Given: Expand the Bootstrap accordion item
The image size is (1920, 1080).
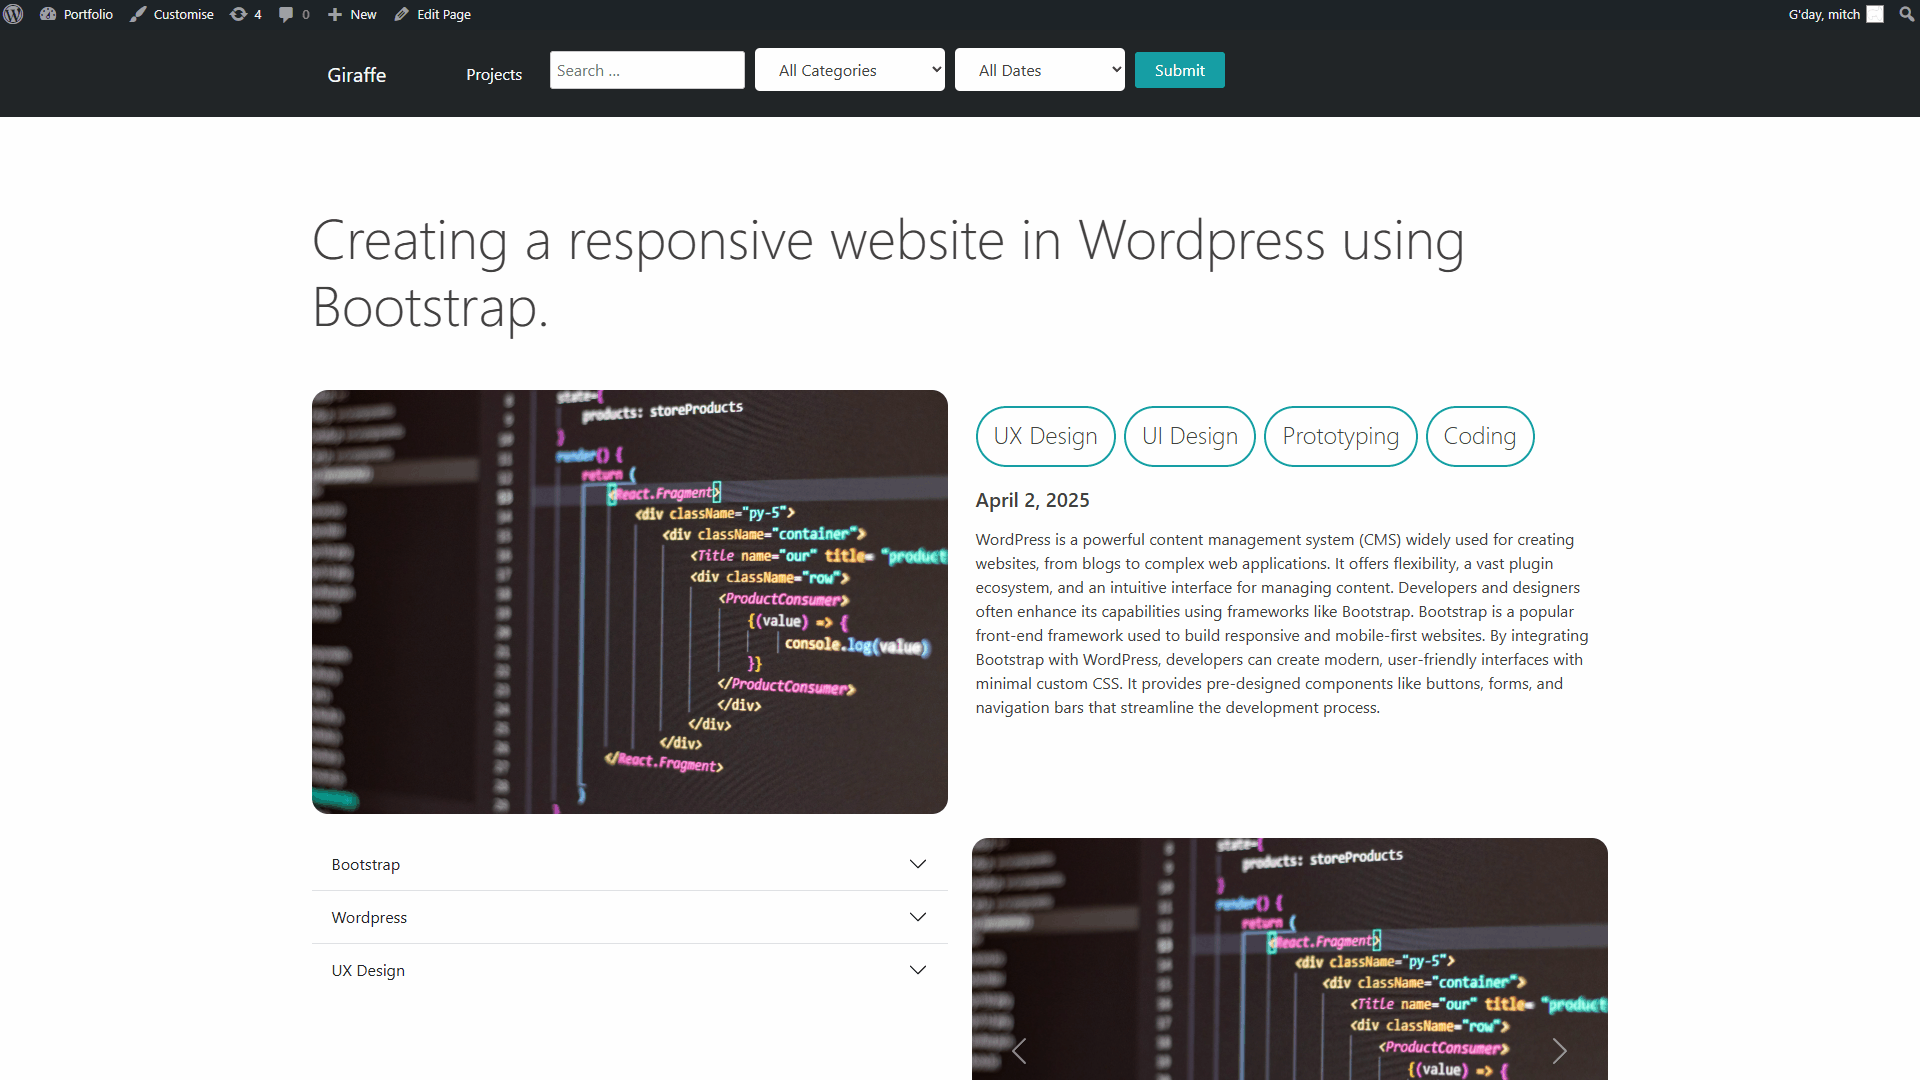Looking at the screenshot, I should click(x=630, y=864).
